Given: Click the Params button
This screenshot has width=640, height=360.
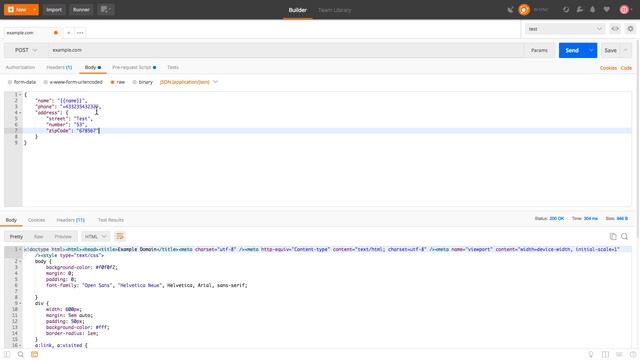Looking at the screenshot, I should point(539,50).
